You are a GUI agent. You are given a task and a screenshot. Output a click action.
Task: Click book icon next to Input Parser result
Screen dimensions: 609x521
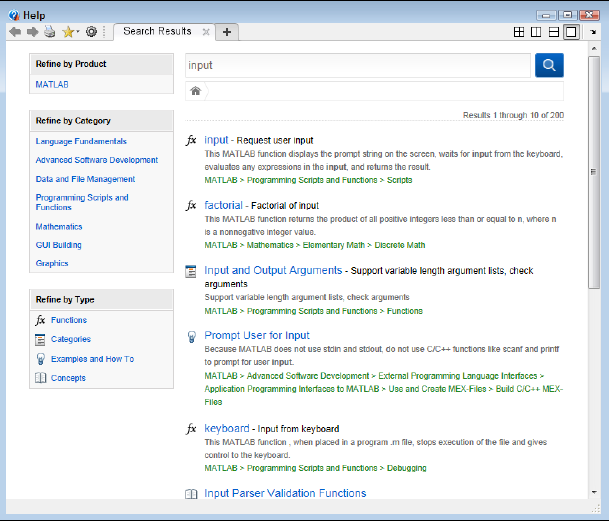click(191, 494)
